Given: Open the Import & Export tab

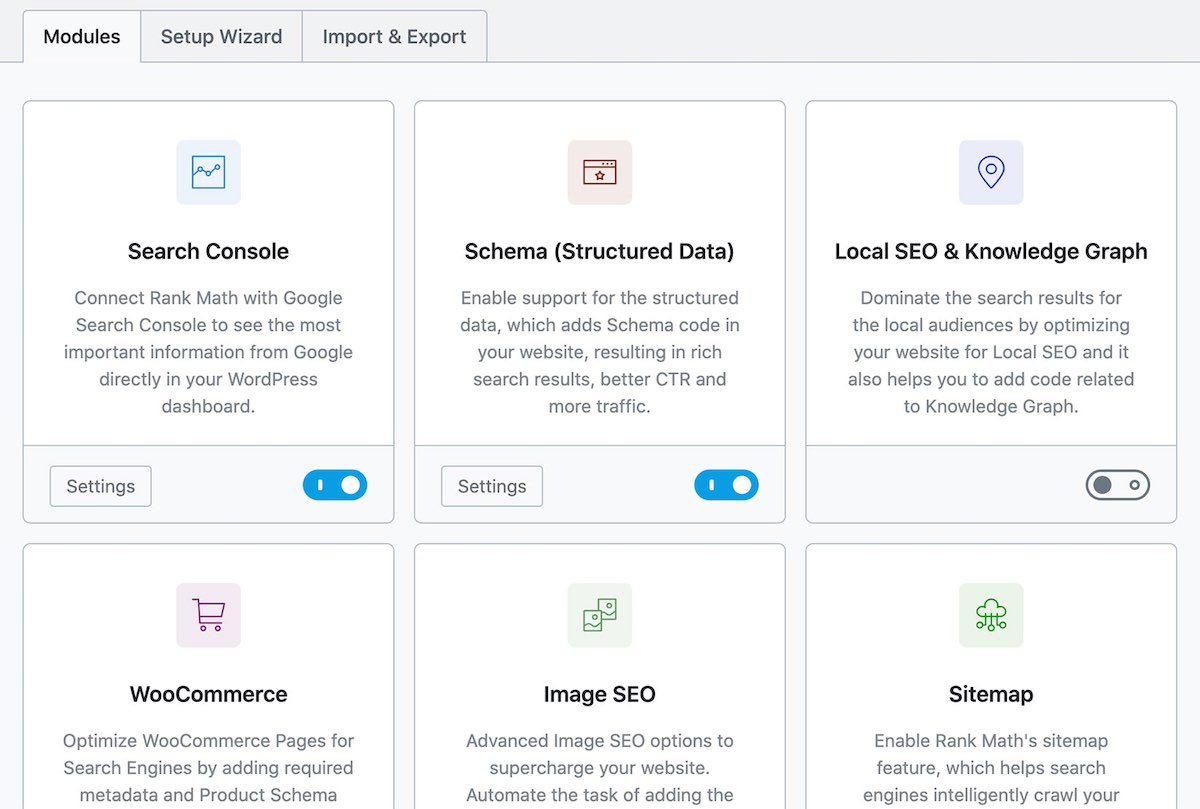Looking at the screenshot, I should [x=394, y=37].
